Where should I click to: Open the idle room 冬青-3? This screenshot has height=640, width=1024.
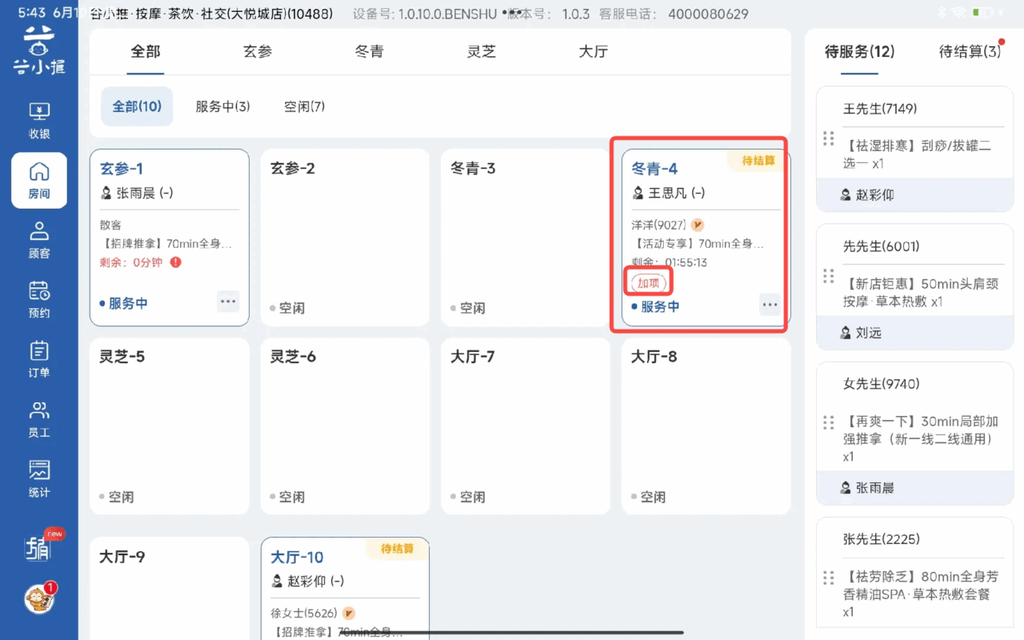525,237
